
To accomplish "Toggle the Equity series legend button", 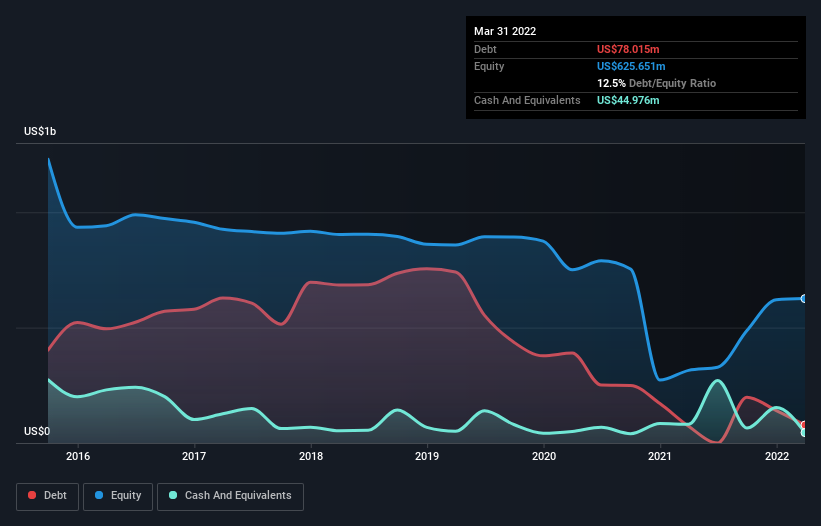I will 118,496.
